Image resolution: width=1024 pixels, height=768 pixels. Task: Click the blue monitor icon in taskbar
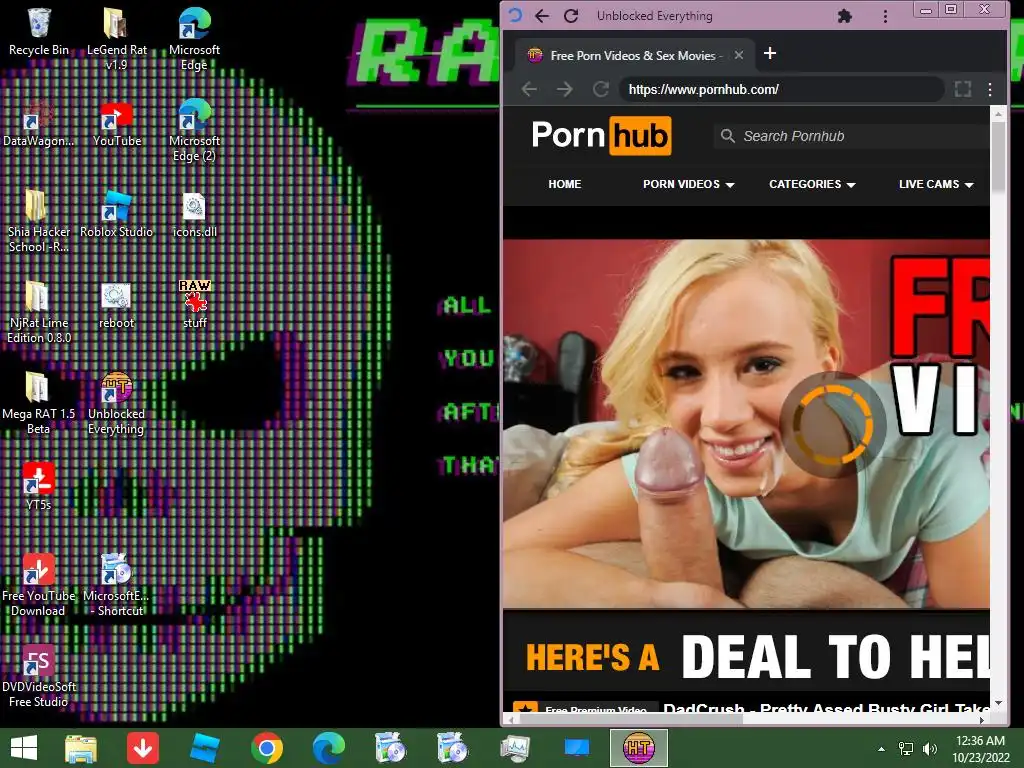click(x=577, y=748)
